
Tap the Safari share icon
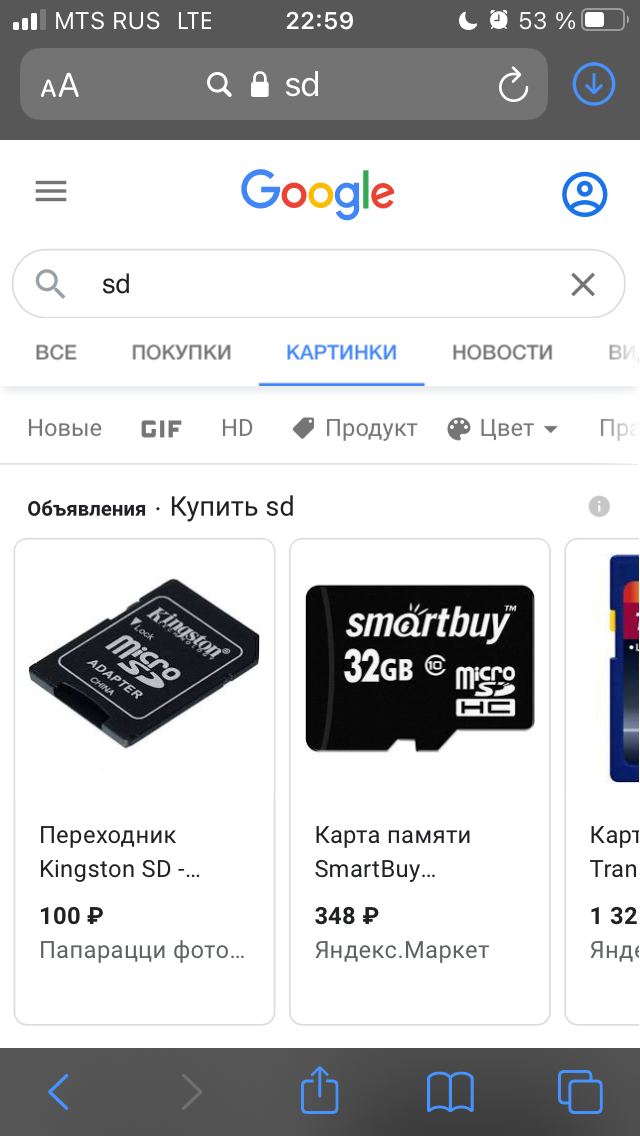[319, 1091]
